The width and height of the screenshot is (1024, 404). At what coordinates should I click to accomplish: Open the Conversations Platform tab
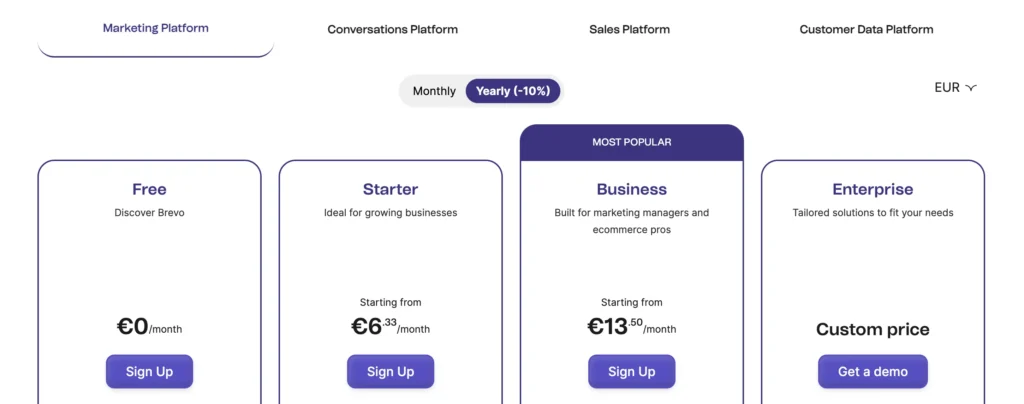tap(392, 29)
